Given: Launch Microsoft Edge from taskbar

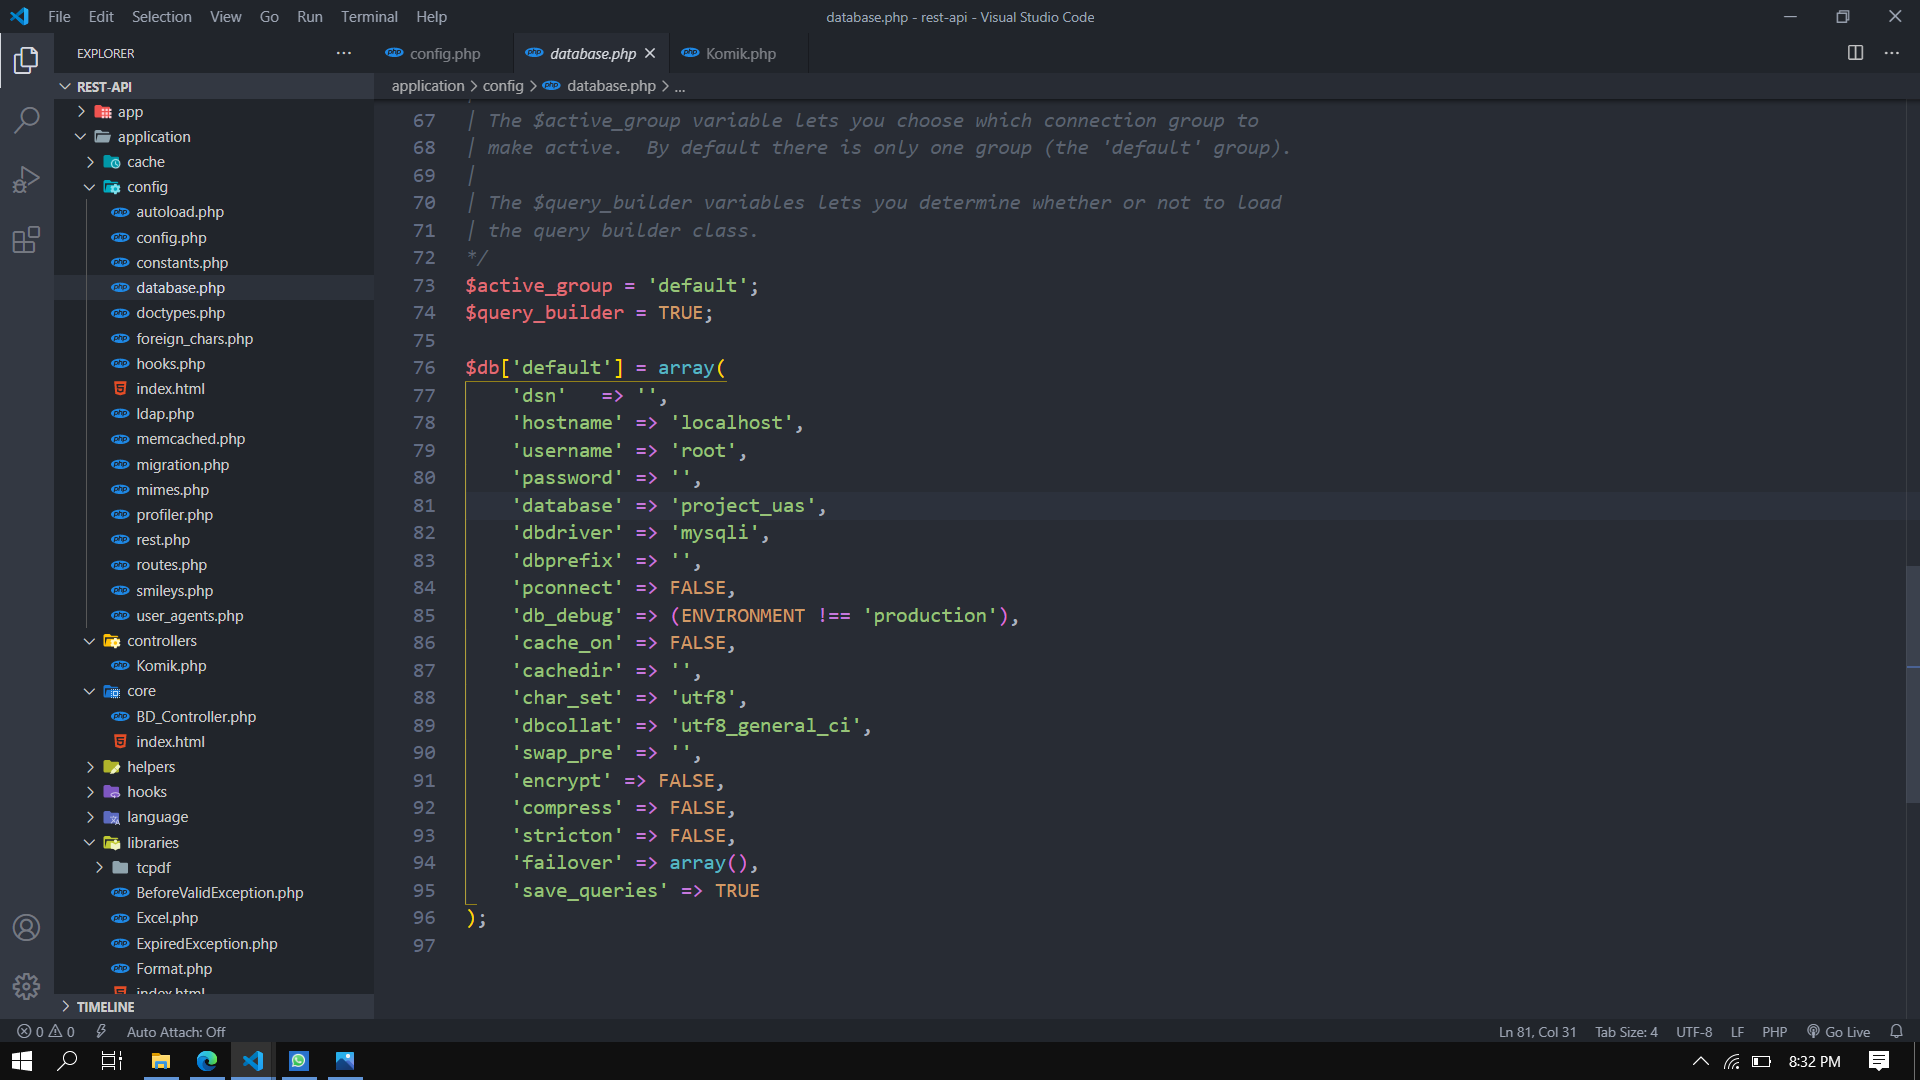Looking at the screenshot, I should pos(207,1061).
